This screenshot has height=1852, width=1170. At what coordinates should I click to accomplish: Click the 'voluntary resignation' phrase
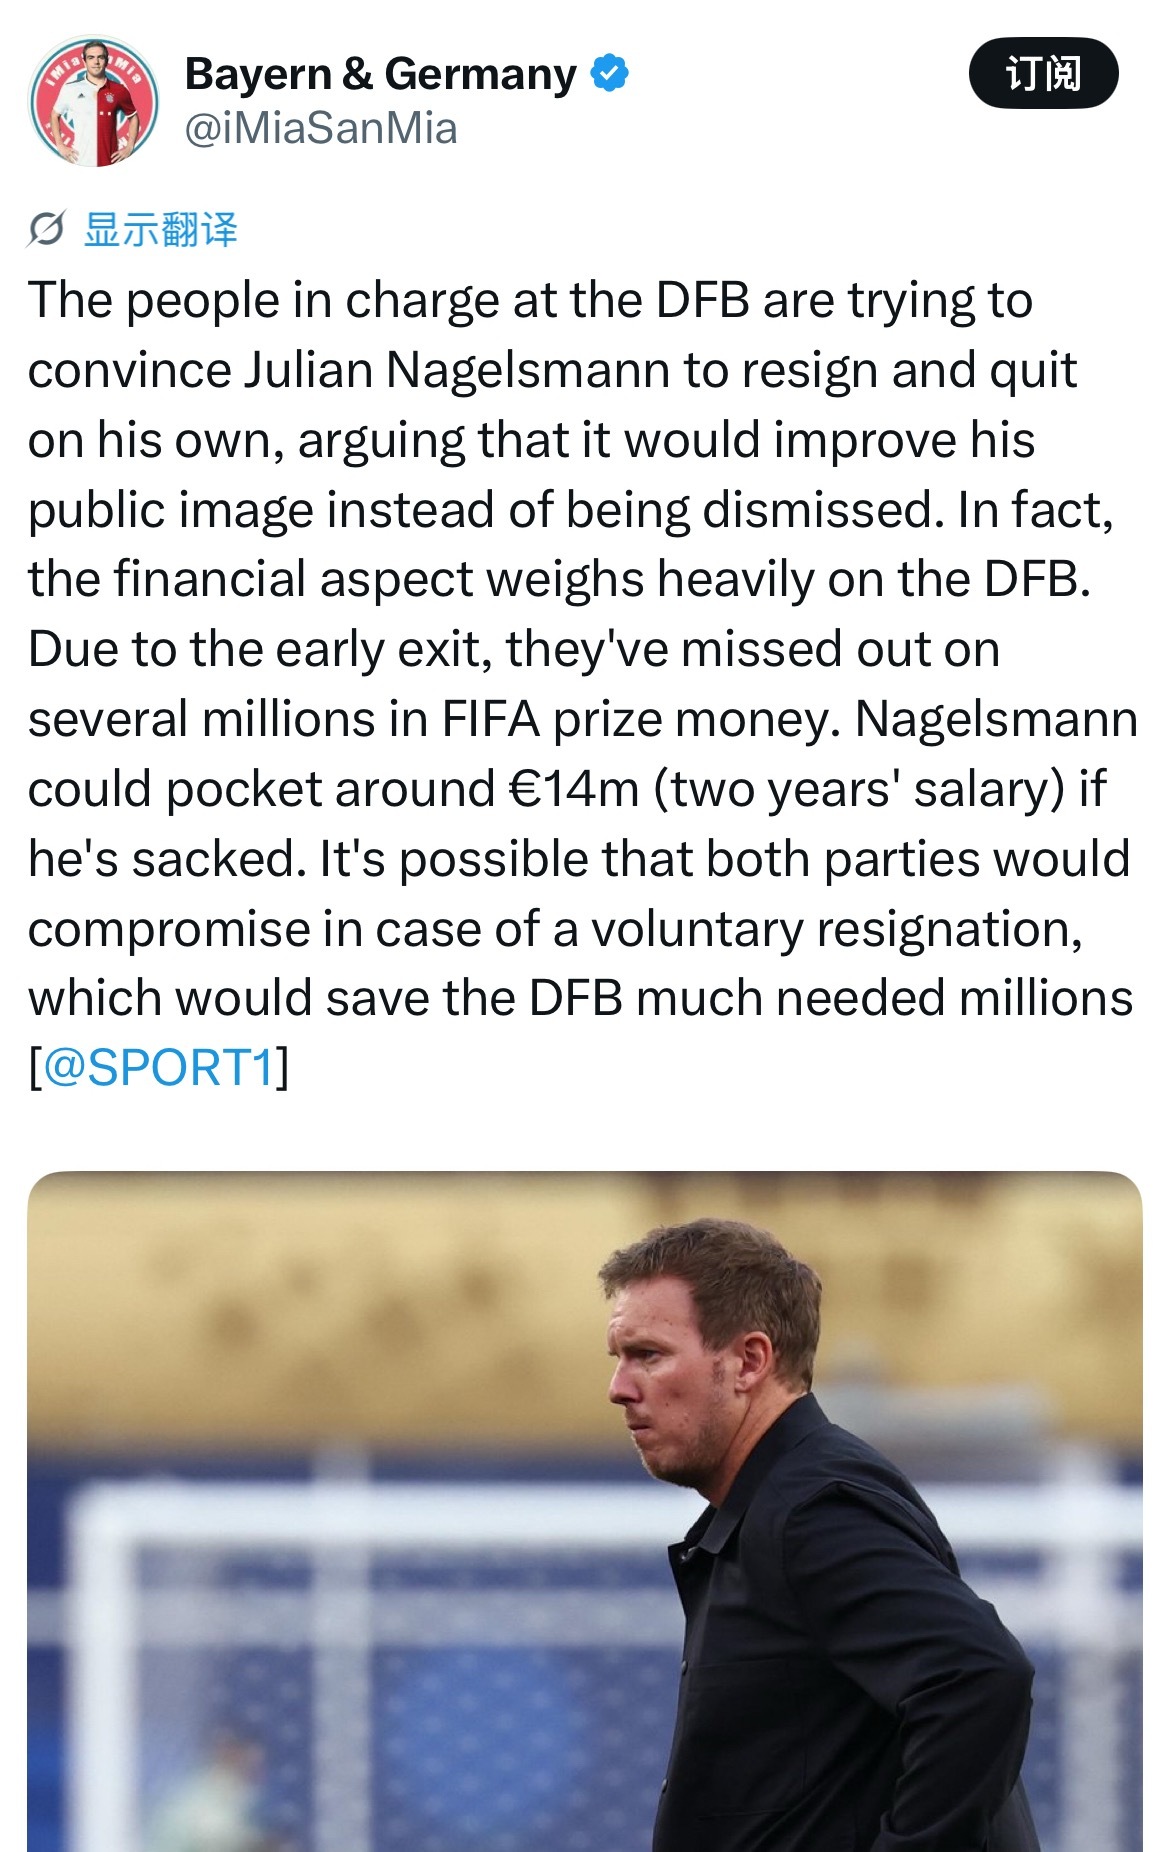(x=836, y=929)
